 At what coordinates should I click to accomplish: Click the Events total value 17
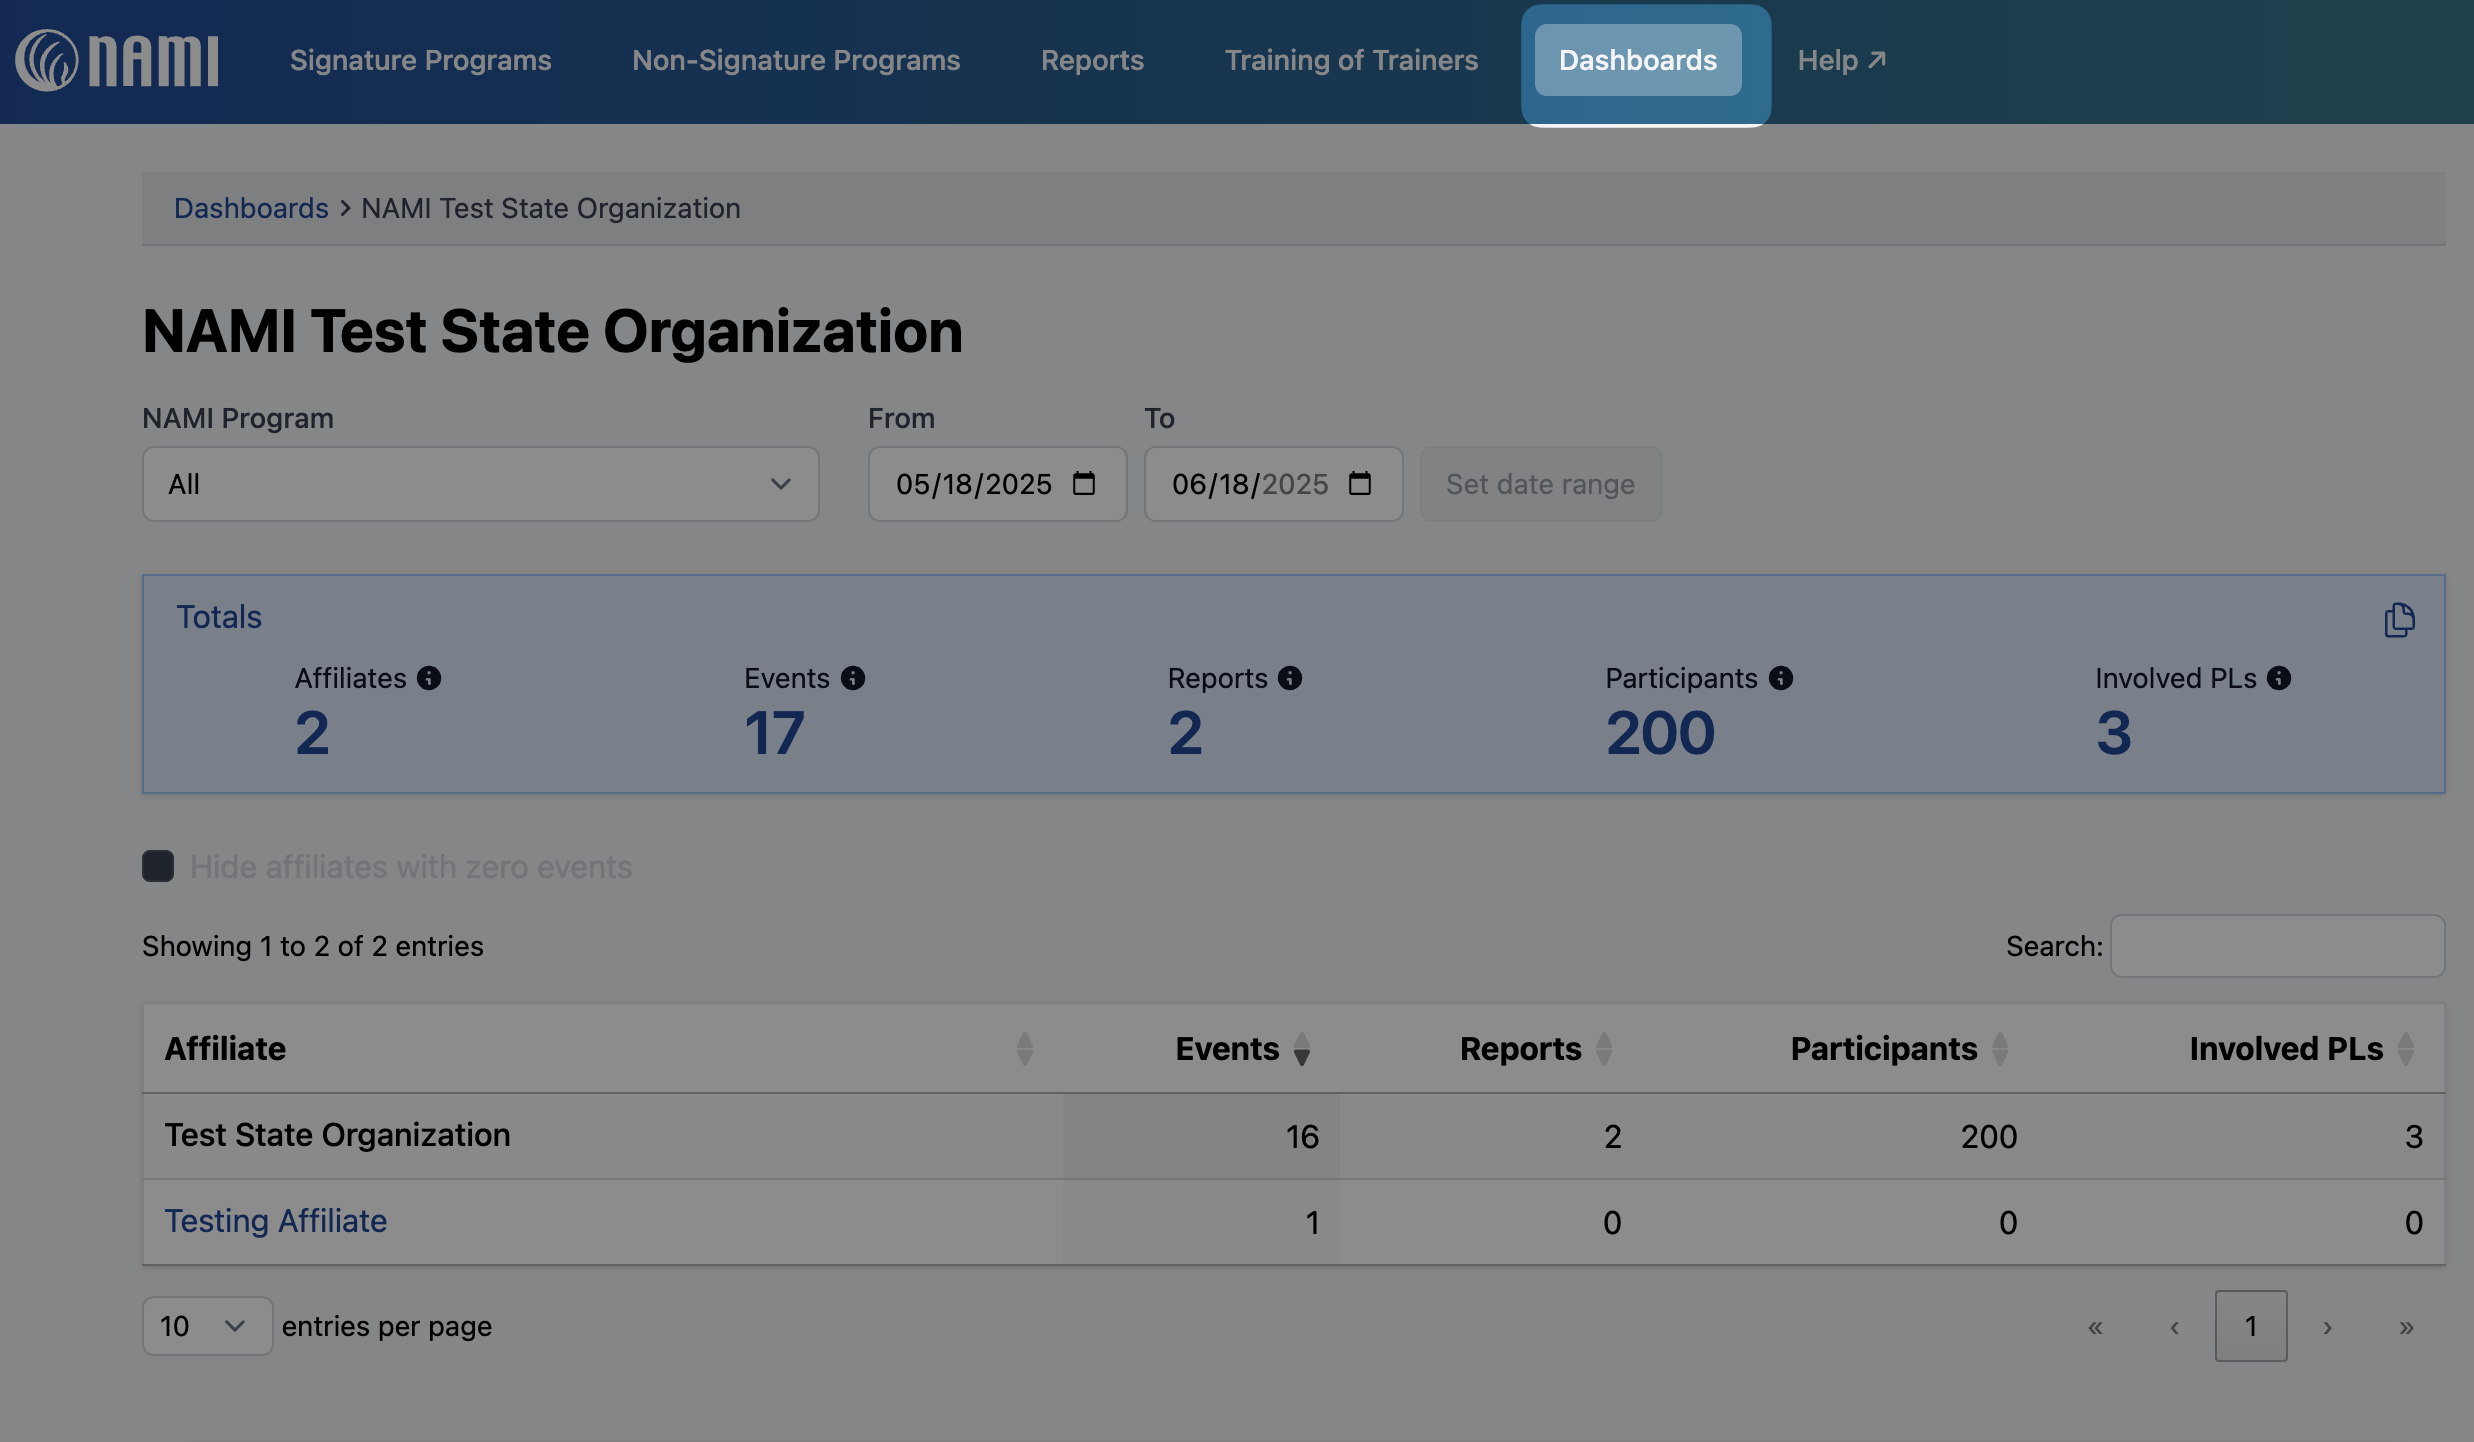[774, 733]
